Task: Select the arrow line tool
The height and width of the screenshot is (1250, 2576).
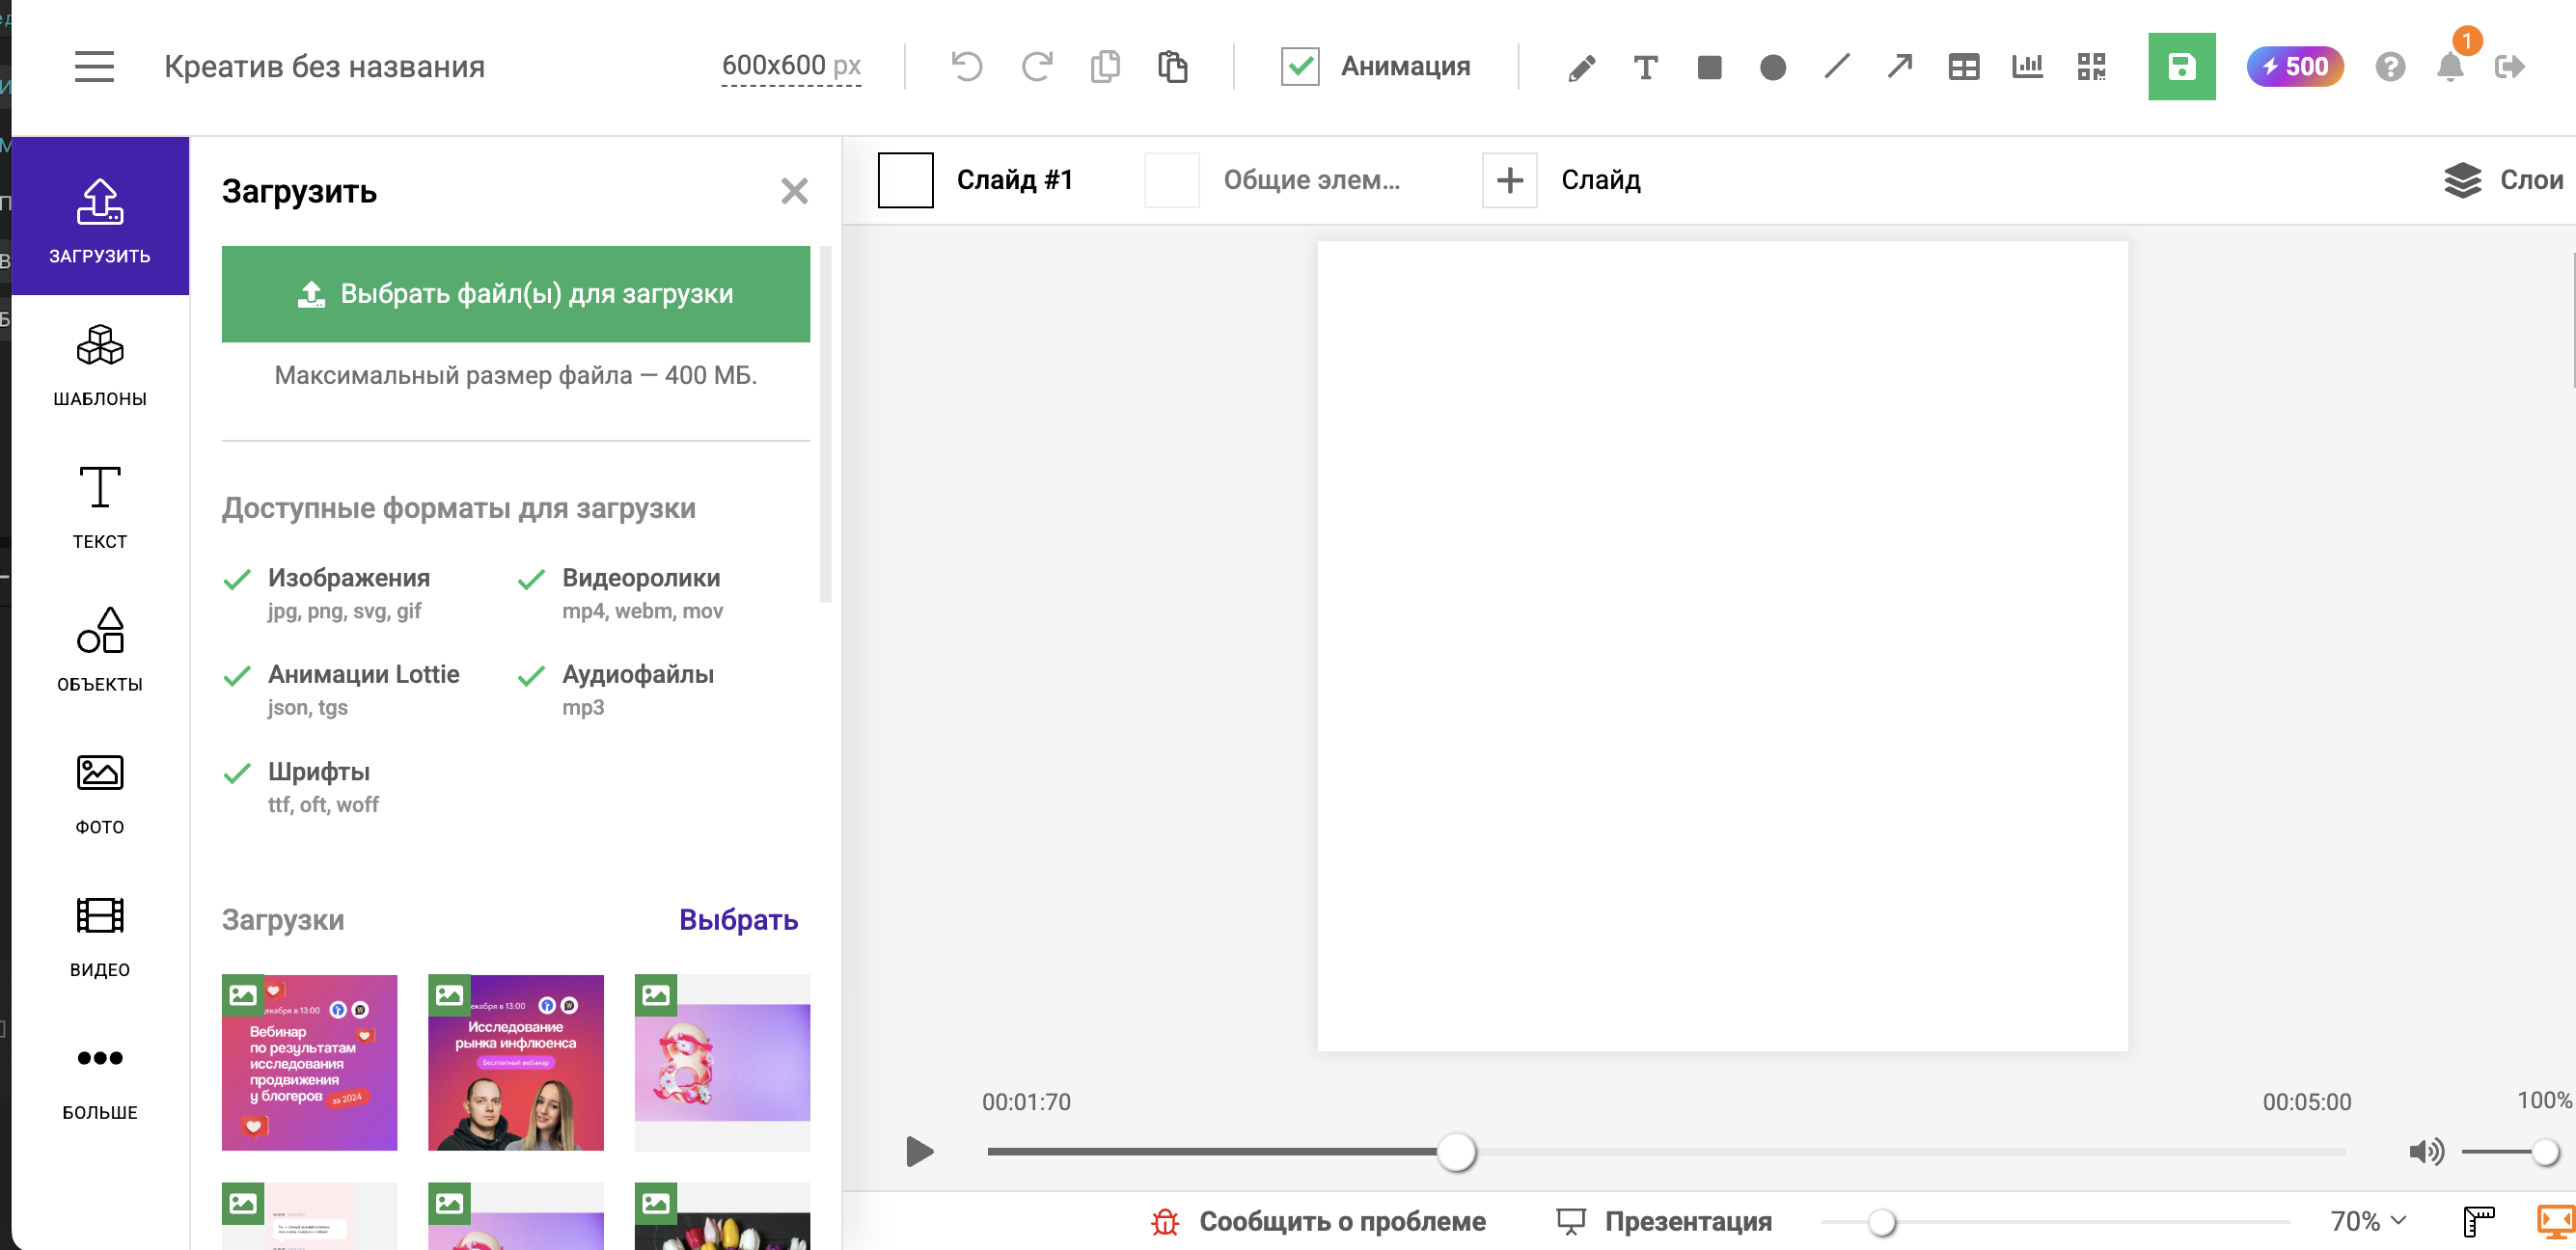Action: [1899, 67]
